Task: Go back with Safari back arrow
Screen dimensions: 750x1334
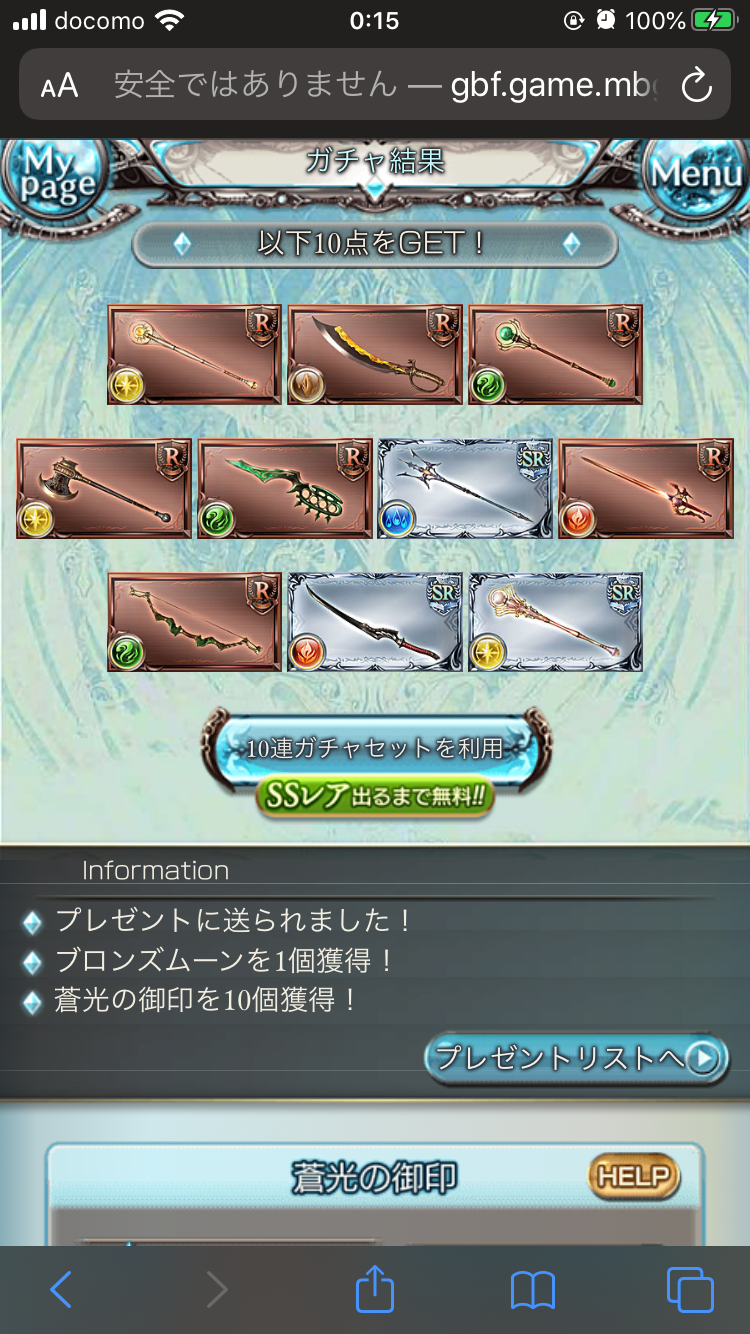Action: [61, 1290]
